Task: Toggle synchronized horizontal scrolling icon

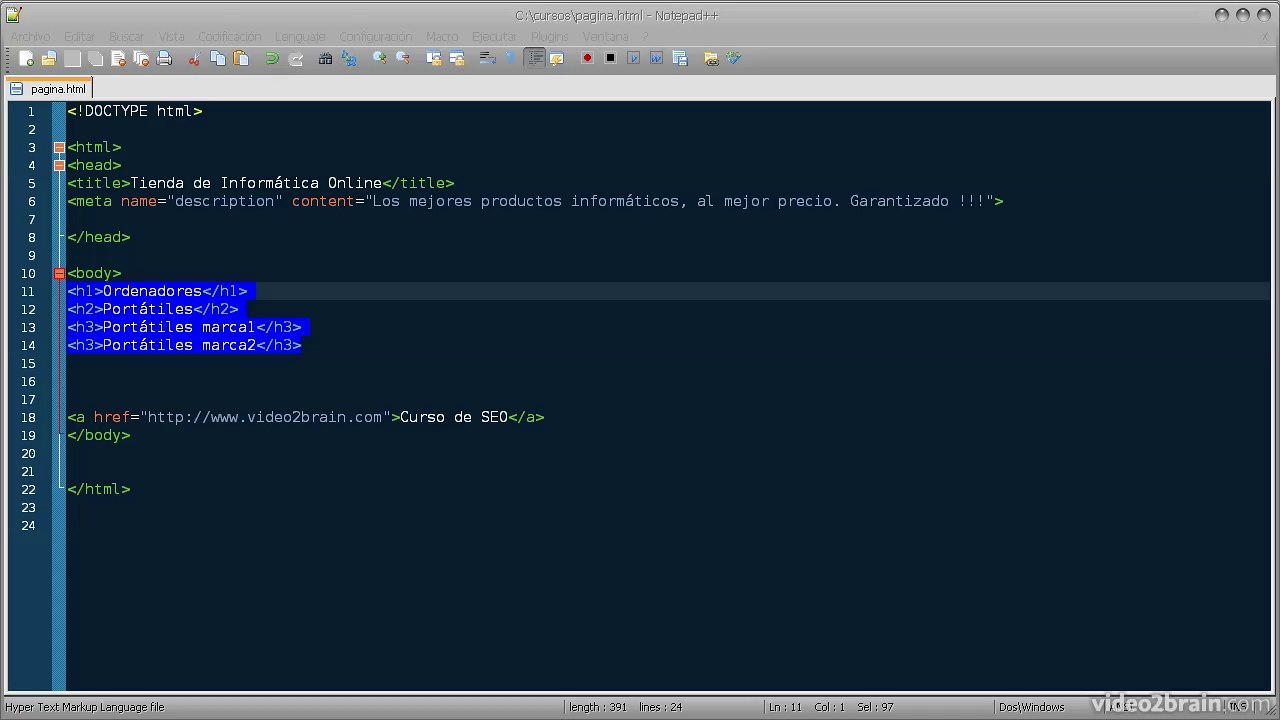Action: [x=456, y=59]
